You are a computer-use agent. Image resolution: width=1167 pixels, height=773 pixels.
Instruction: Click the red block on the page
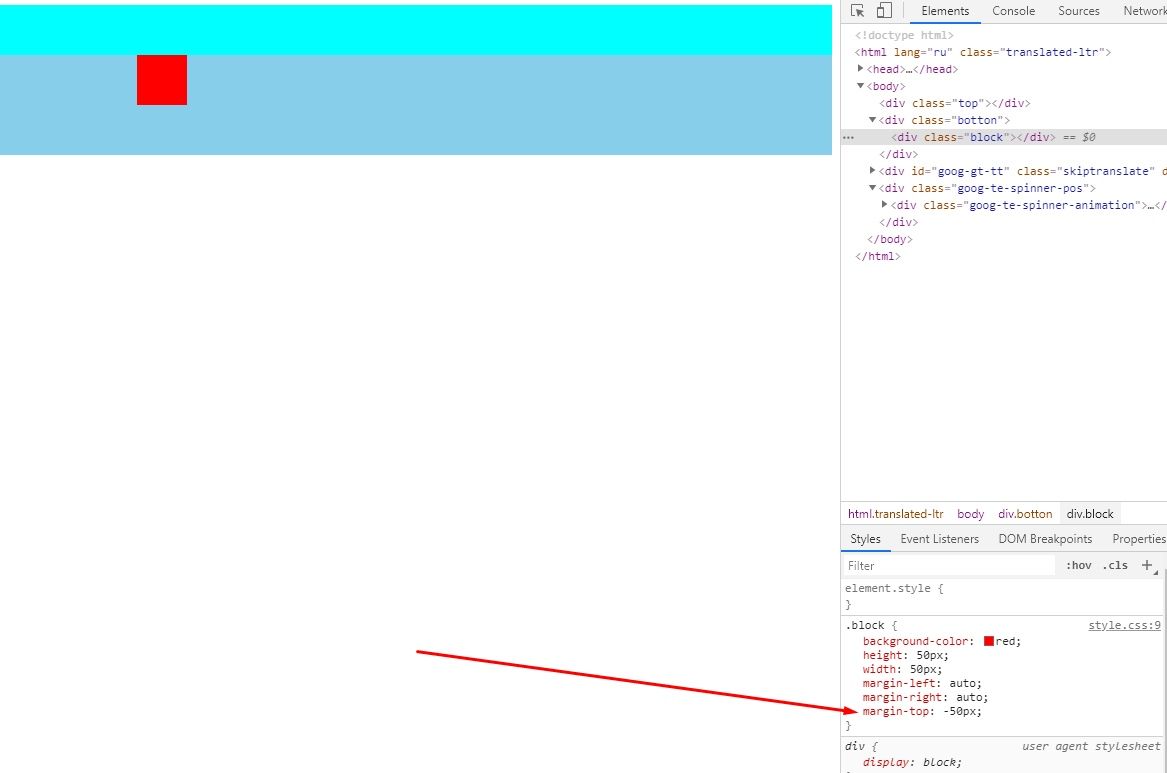[162, 80]
